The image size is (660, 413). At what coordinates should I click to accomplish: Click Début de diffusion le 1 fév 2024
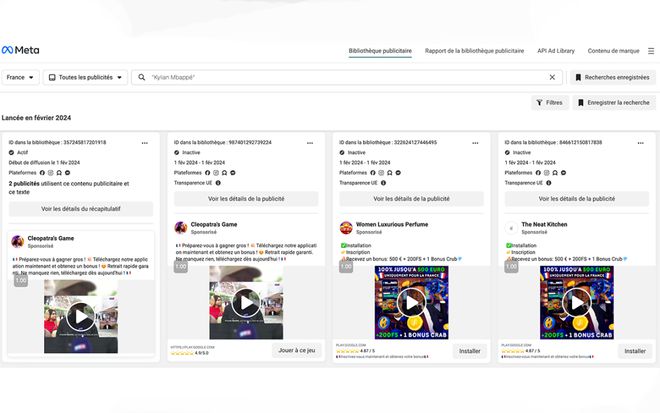pos(44,163)
